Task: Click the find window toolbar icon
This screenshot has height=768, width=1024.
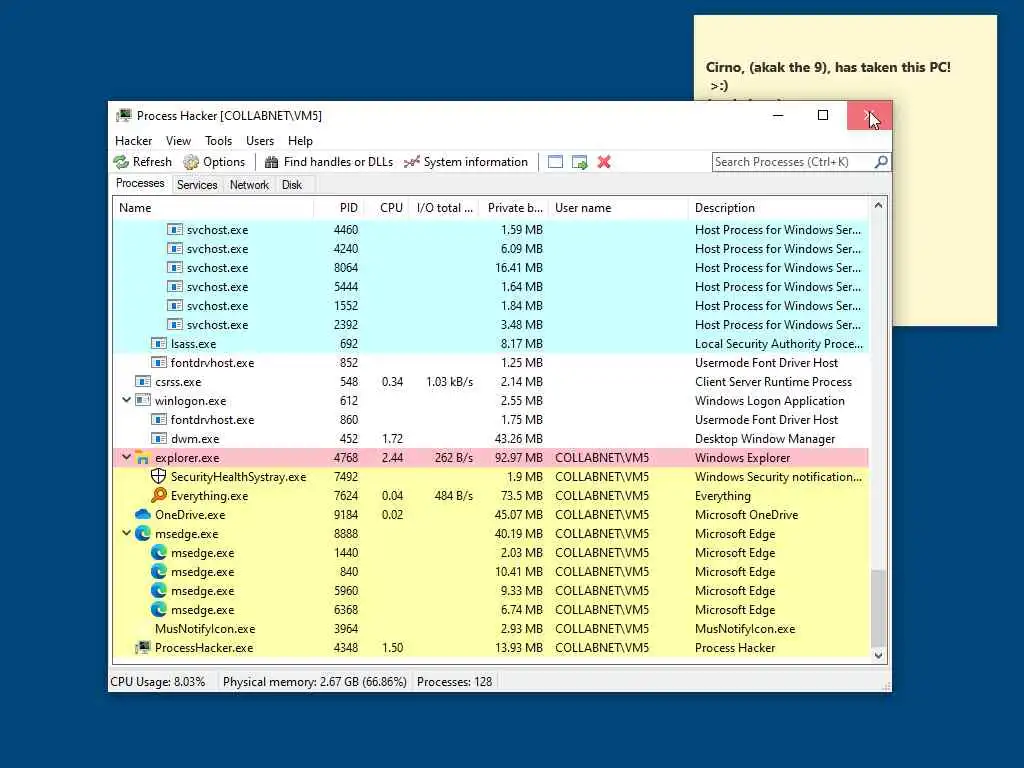Action: click(x=555, y=162)
